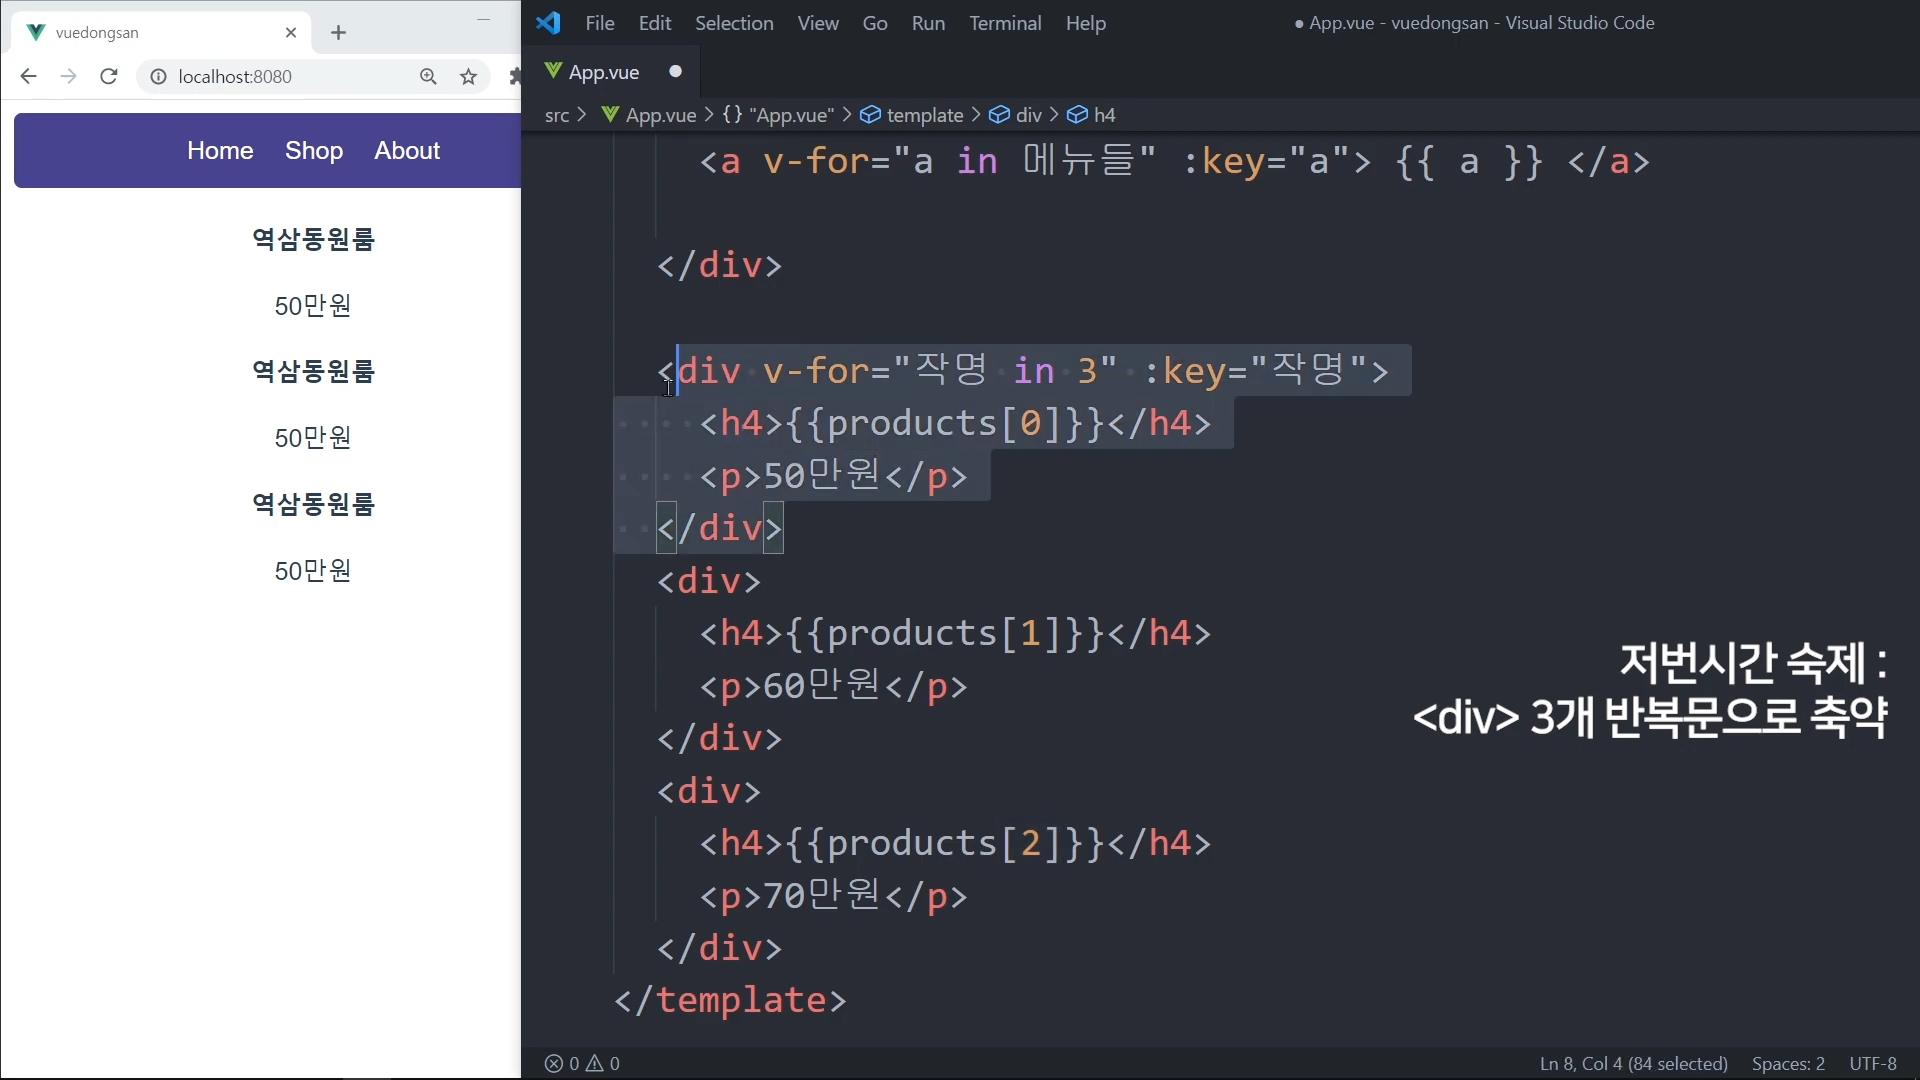
Task: Click the About navigation link
Action: (x=407, y=151)
